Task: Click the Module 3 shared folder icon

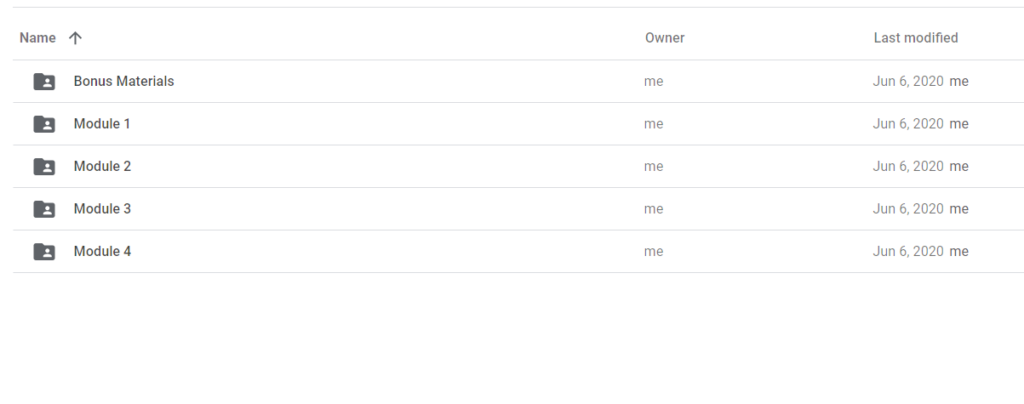Action: tap(44, 209)
